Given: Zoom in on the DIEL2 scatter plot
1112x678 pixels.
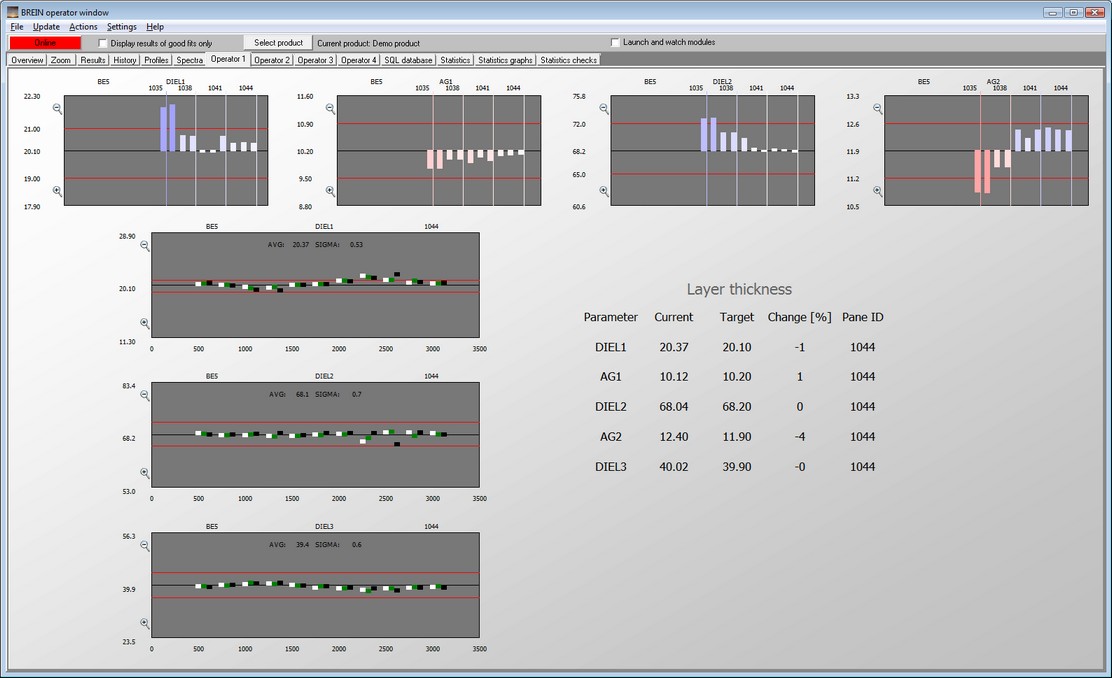Looking at the screenshot, I should [x=144, y=473].
